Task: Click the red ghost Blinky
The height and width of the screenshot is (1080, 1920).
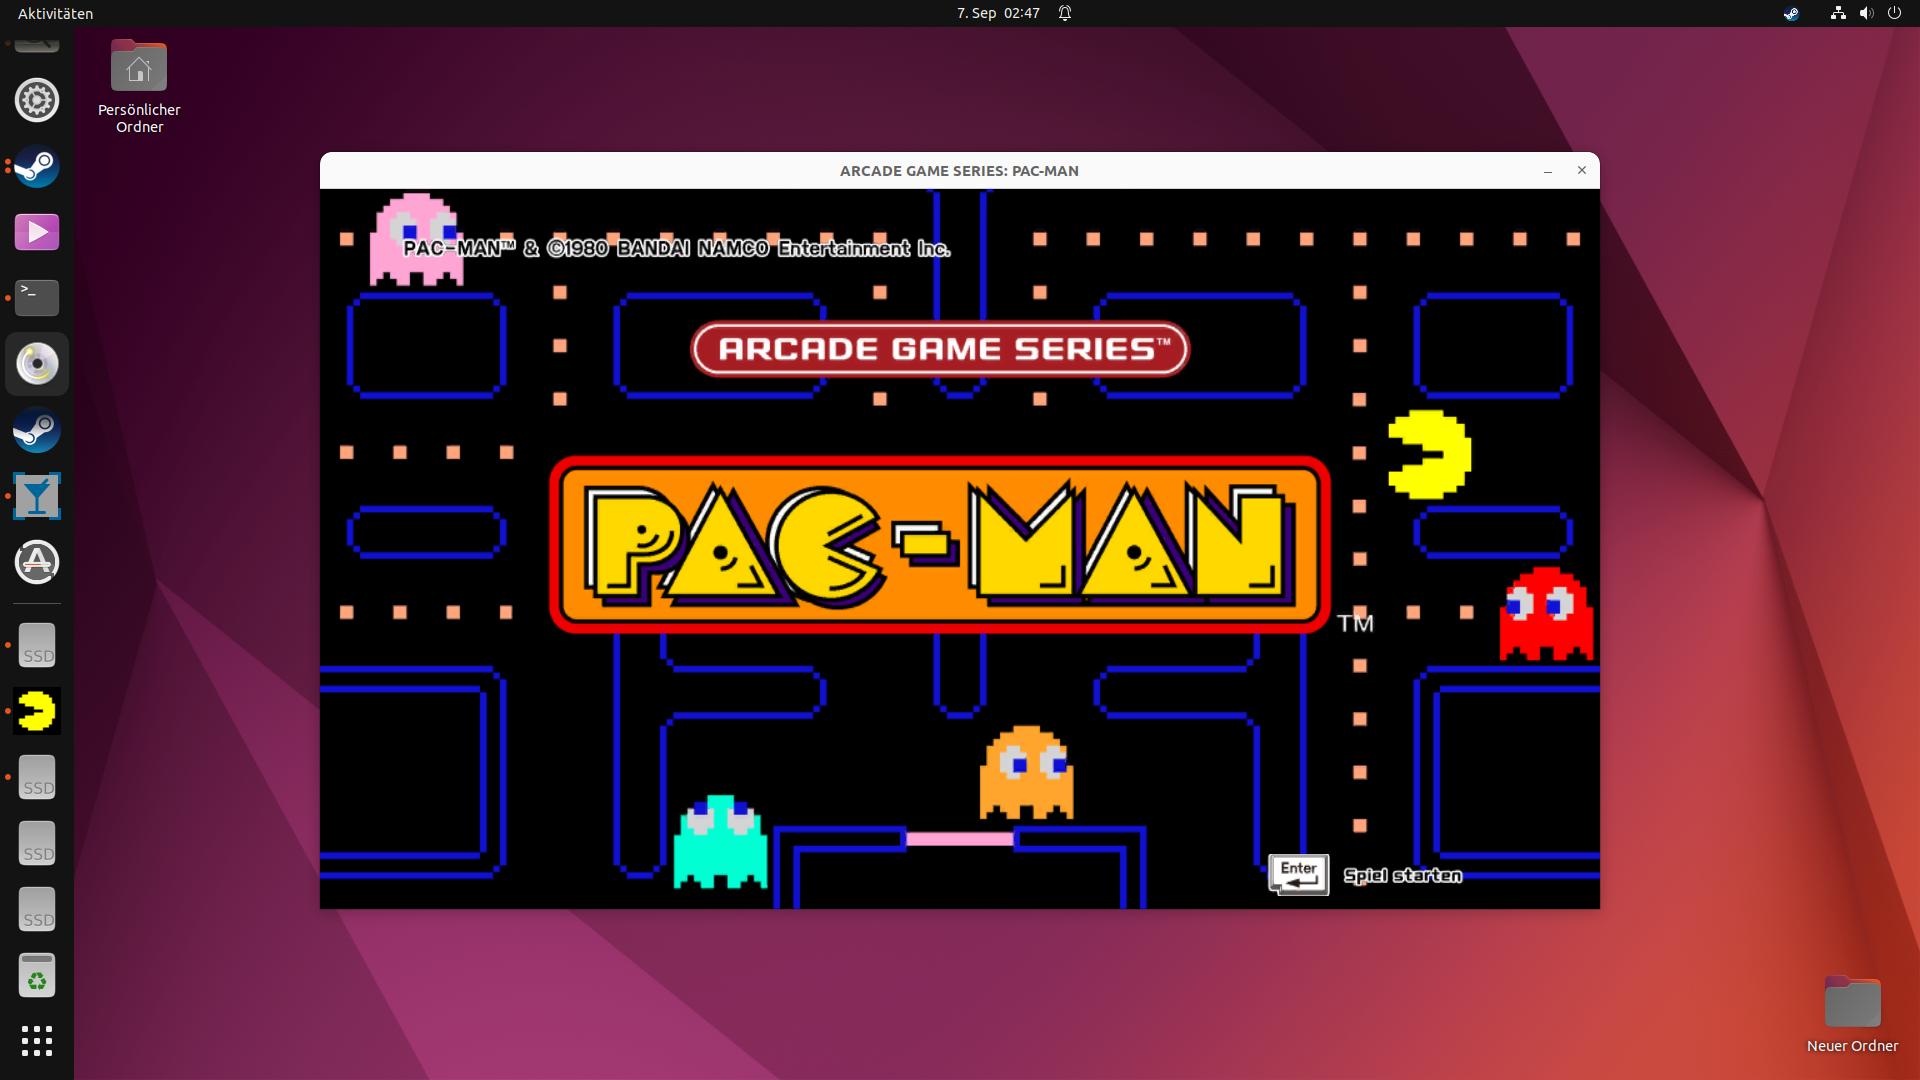Action: tap(1547, 614)
